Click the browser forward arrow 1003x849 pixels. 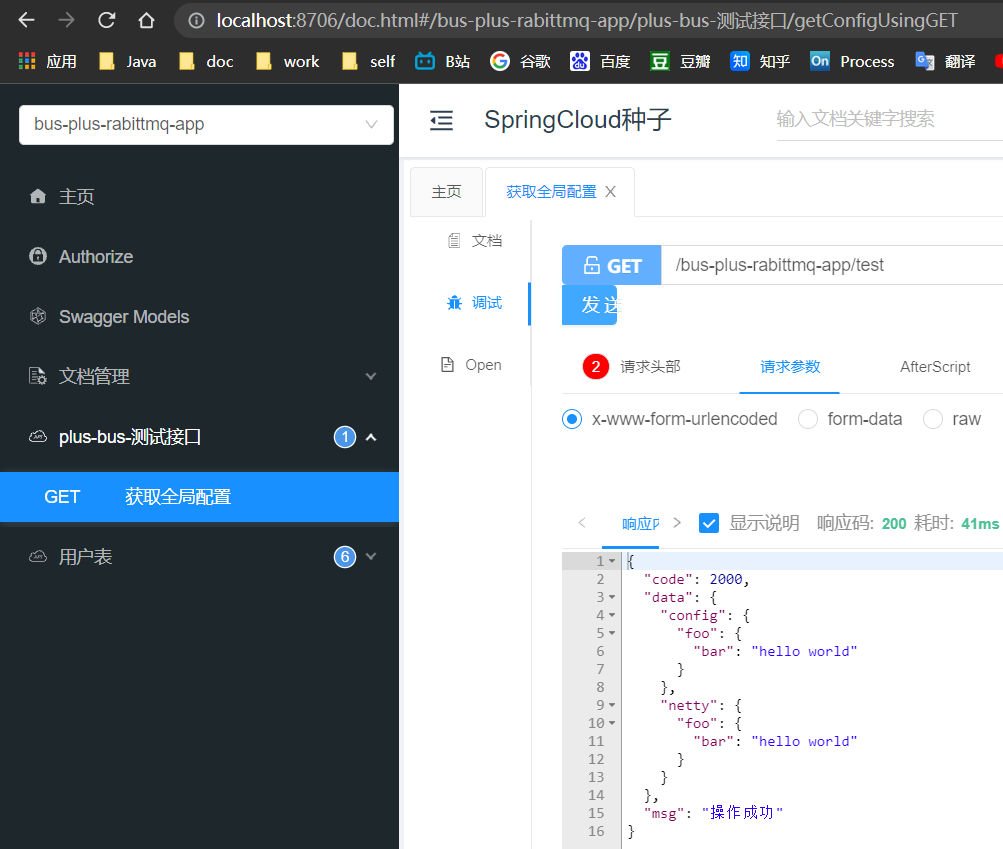coord(67,20)
